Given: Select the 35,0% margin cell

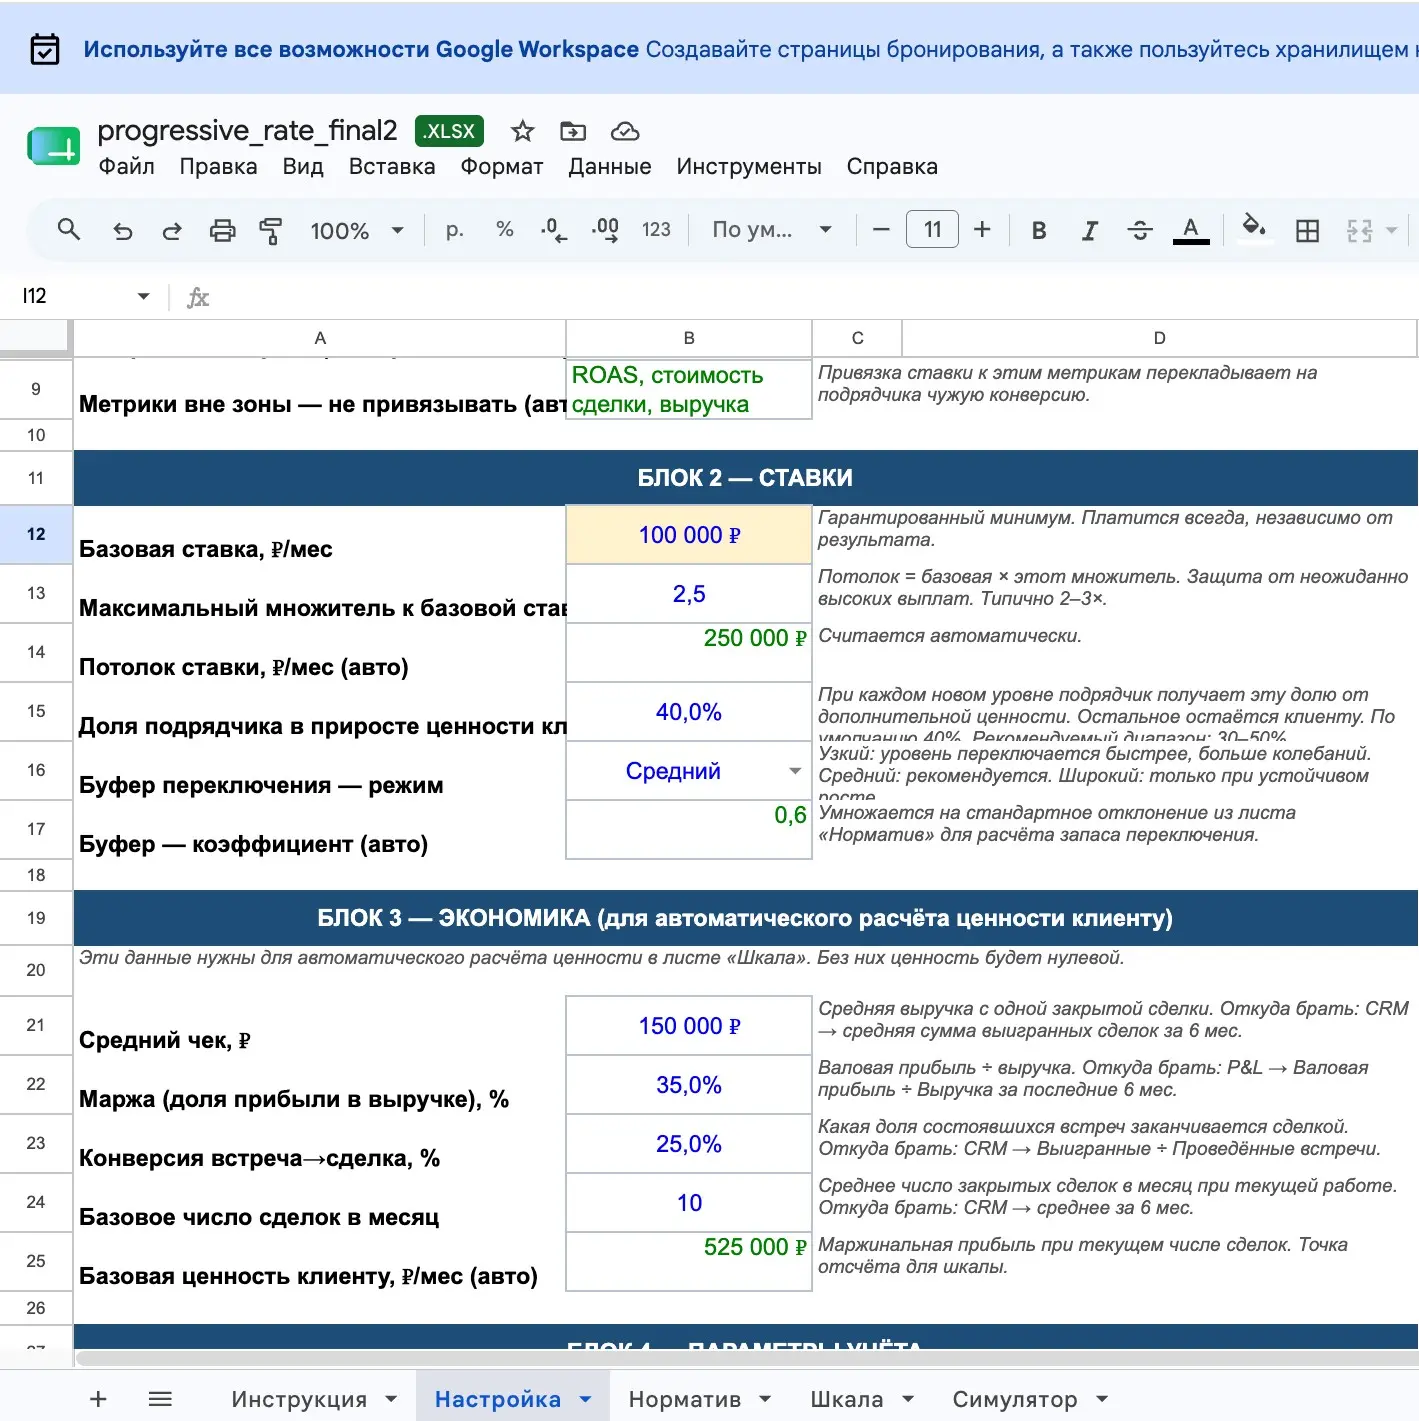Looking at the screenshot, I should point(689,1085).
